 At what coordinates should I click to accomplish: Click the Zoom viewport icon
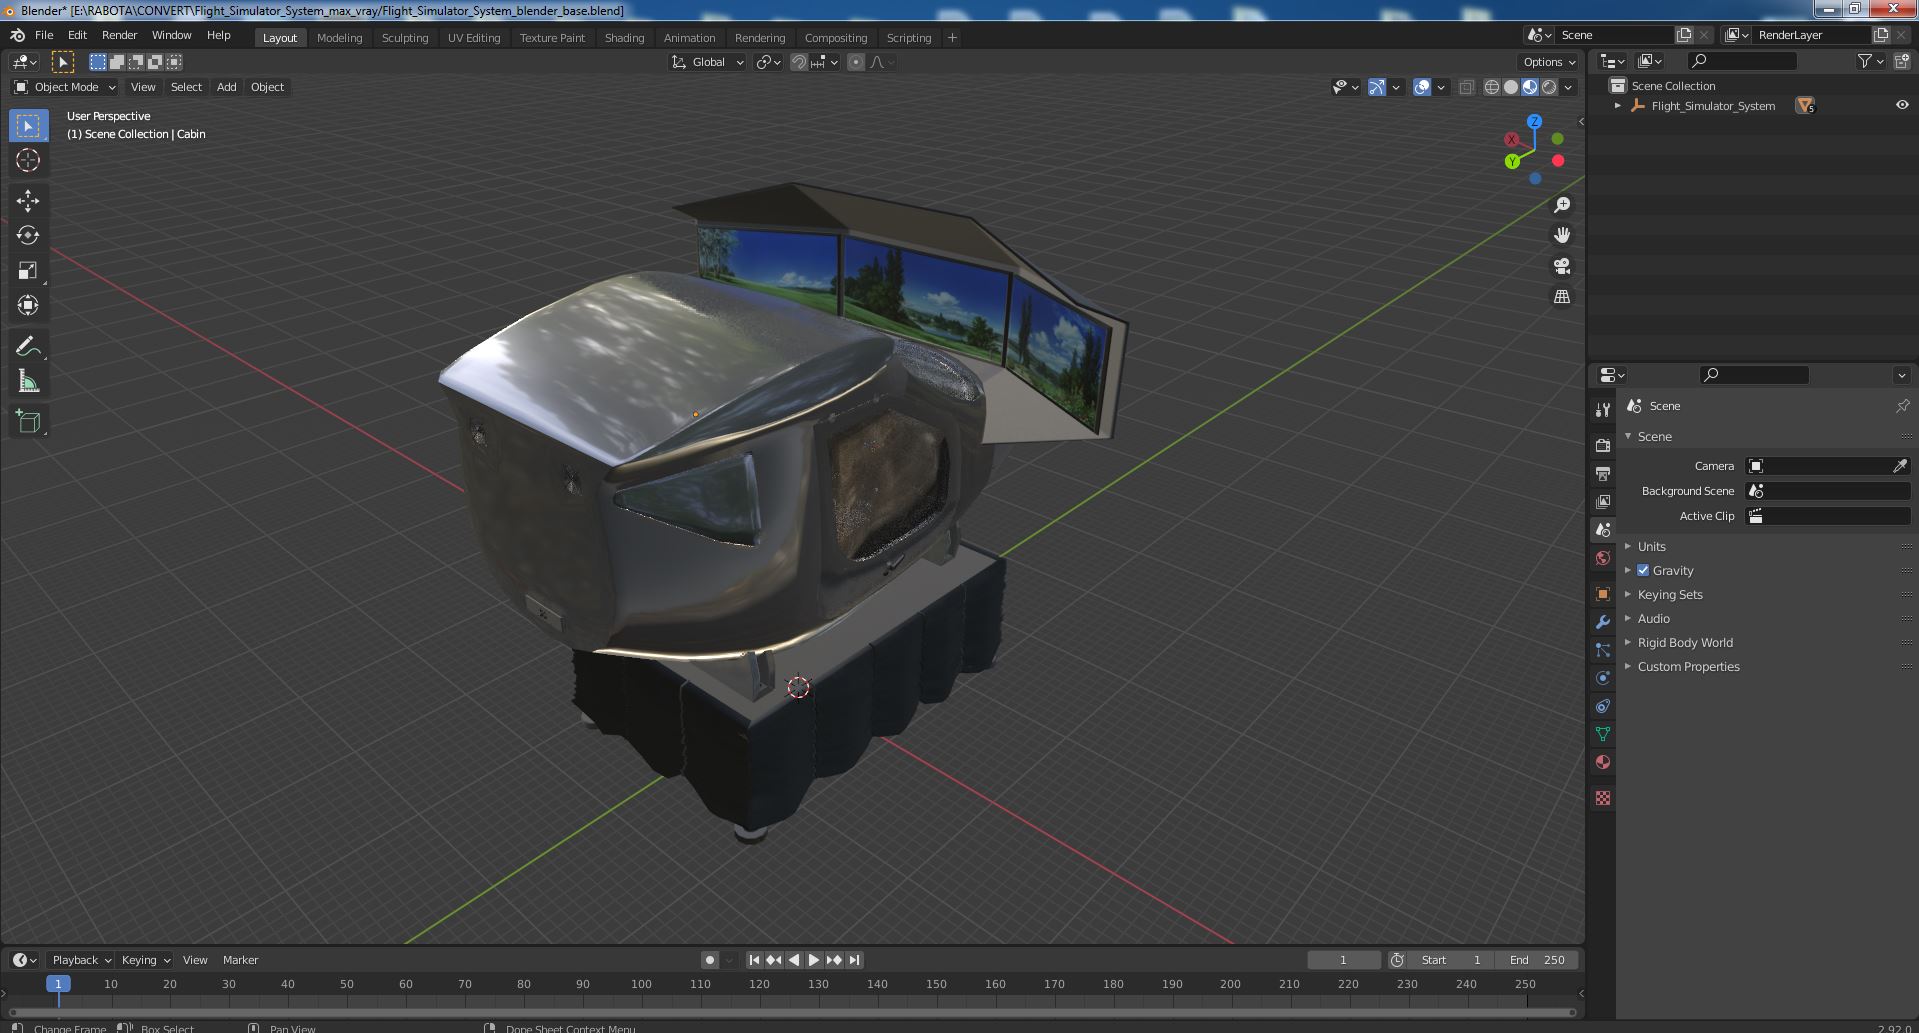point(1561,205)
